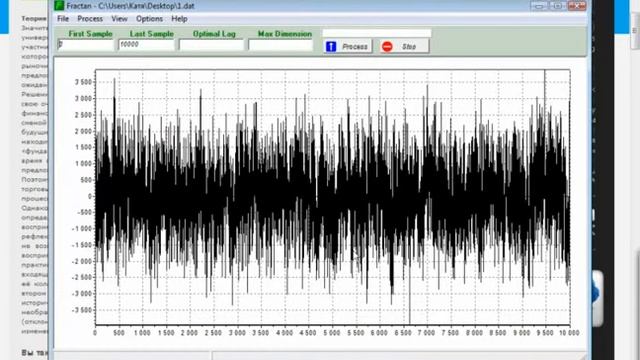Open the Process menu

pos(90,19)
